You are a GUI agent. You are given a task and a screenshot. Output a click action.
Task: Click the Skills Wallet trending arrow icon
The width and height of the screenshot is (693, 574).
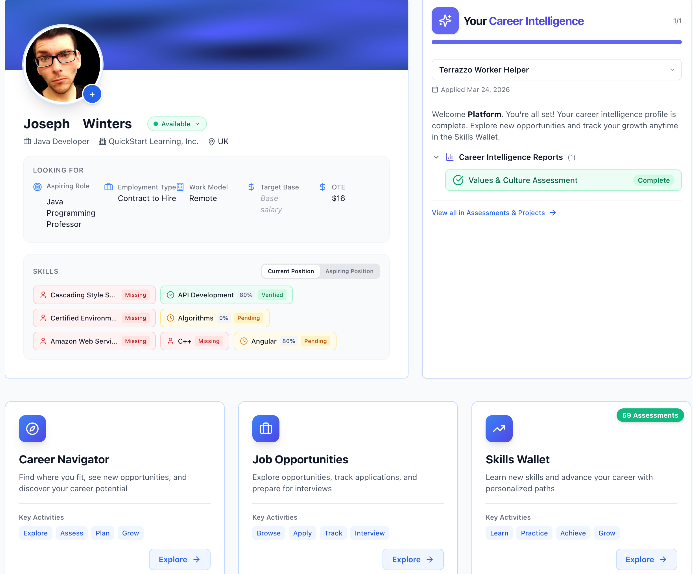[499, 429]
